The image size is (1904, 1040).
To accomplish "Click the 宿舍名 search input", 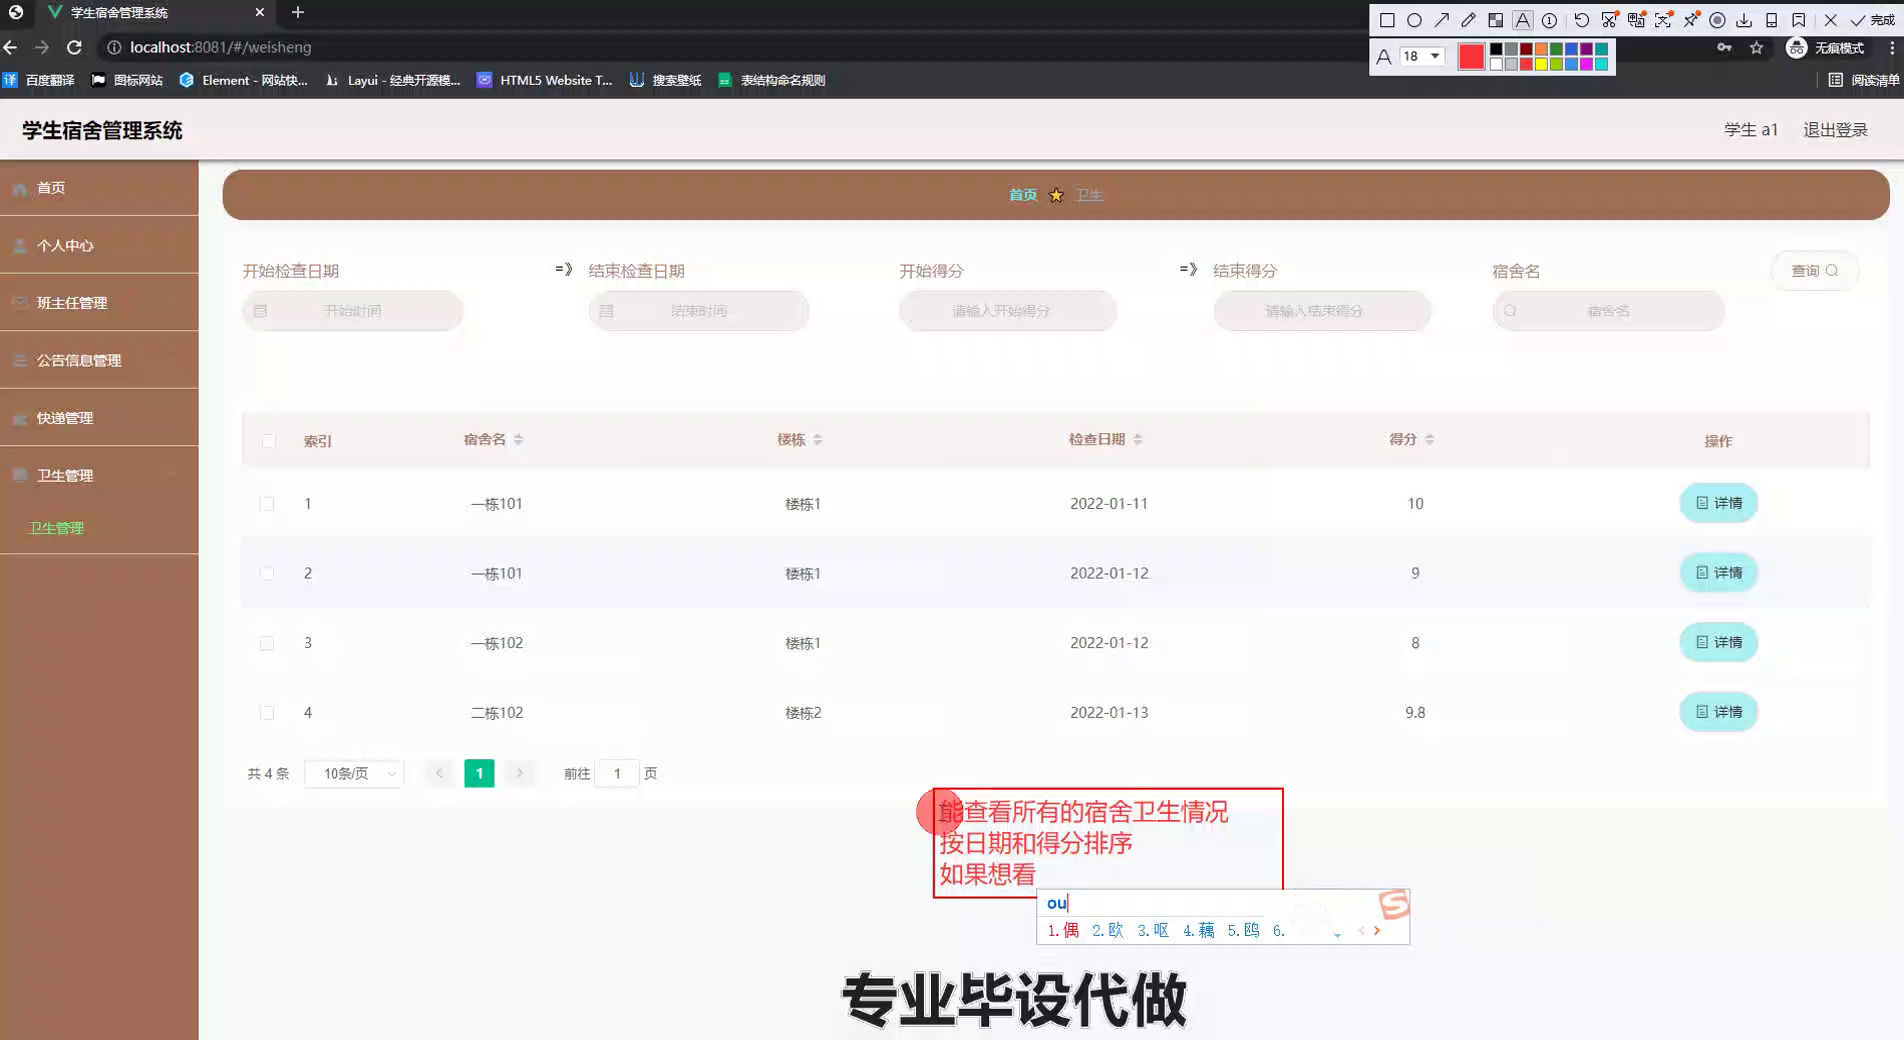I will (1608, 311).
